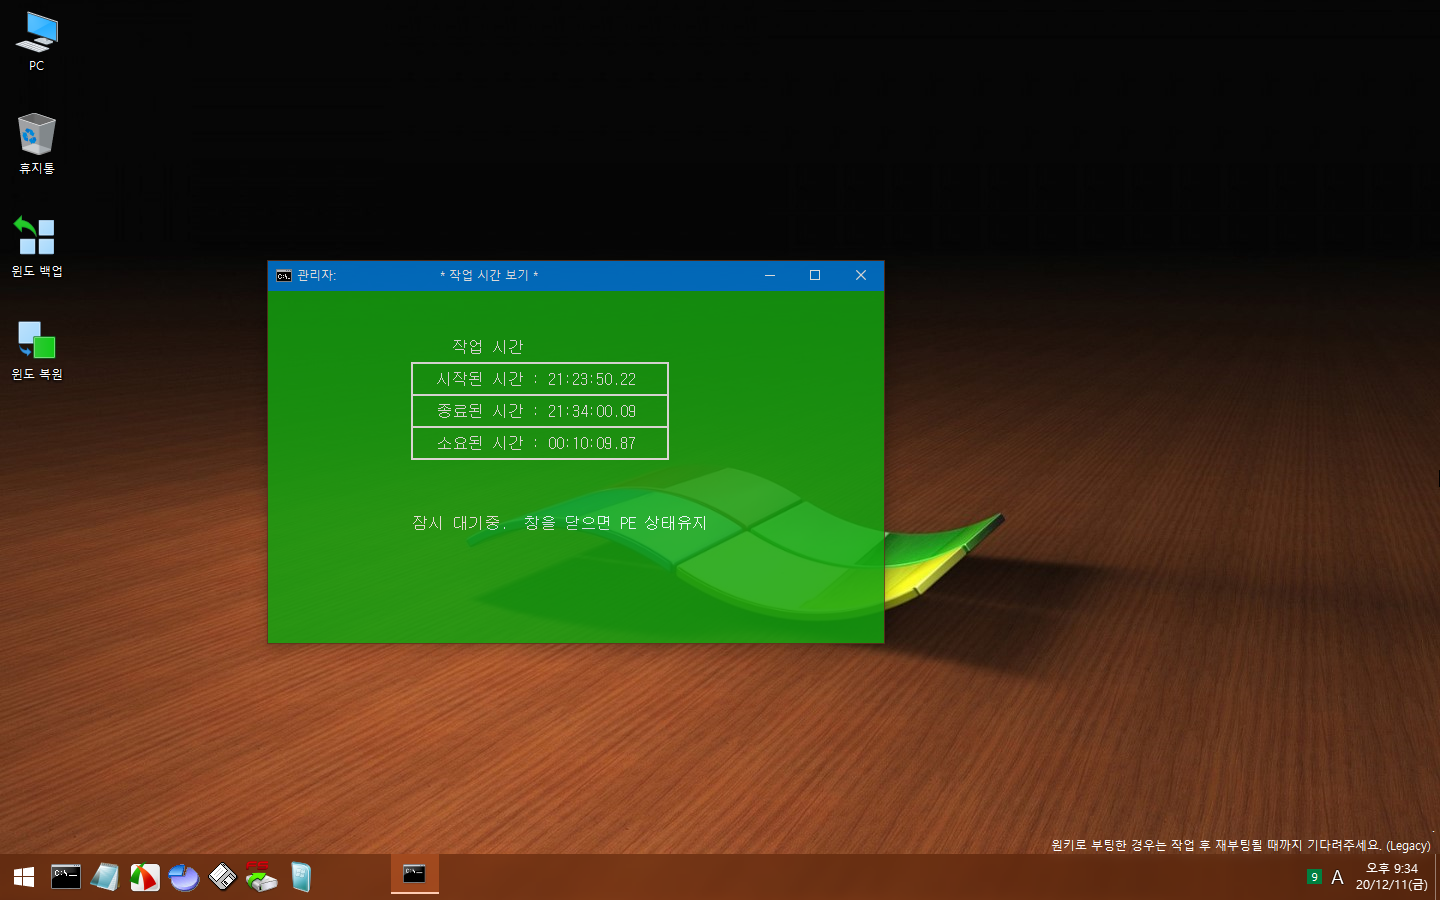1440x900 pixels.
Task: Launch the FS drive backup taskbar icon
Action: point(261,877)
